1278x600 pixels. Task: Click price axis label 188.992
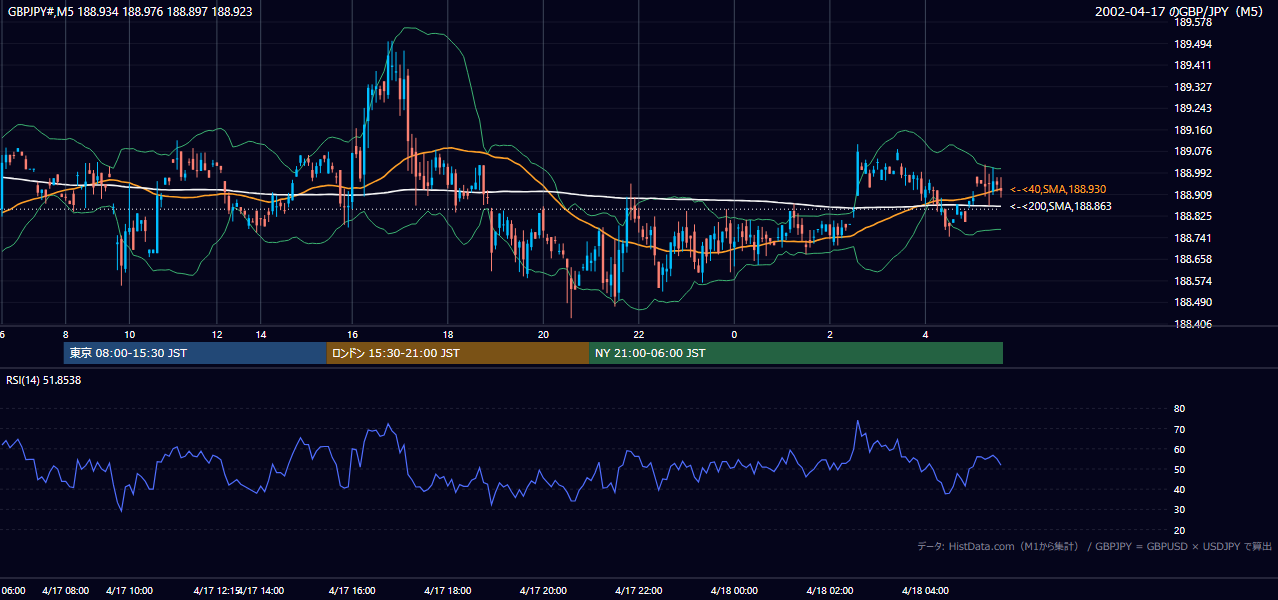tap(1193, 173)
